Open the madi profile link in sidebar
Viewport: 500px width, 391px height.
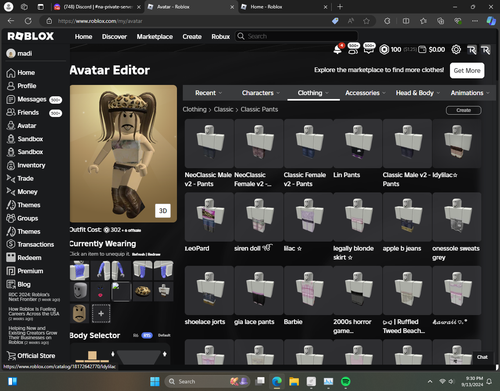[x=19, y=53]
